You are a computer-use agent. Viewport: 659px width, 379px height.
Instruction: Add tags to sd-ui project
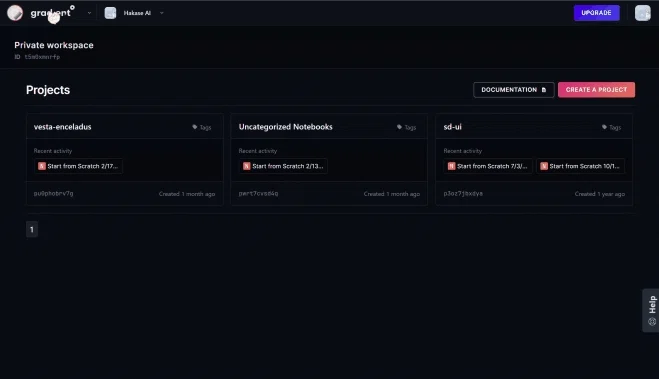point(612,127)
